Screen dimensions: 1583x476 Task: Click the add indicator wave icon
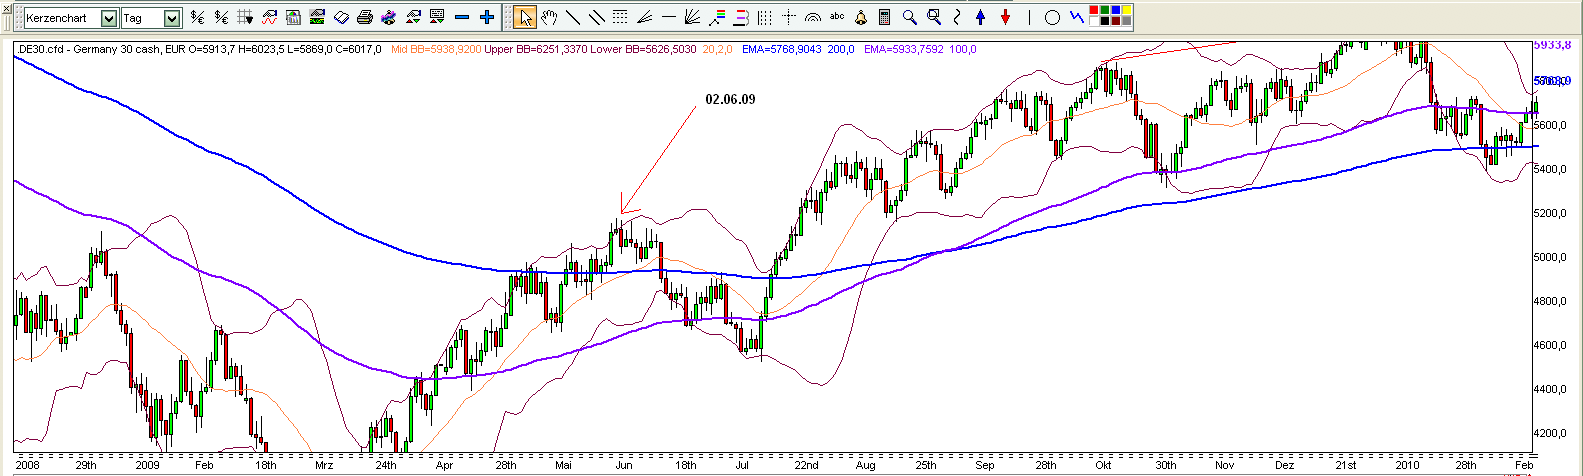(x=270, y=17)
